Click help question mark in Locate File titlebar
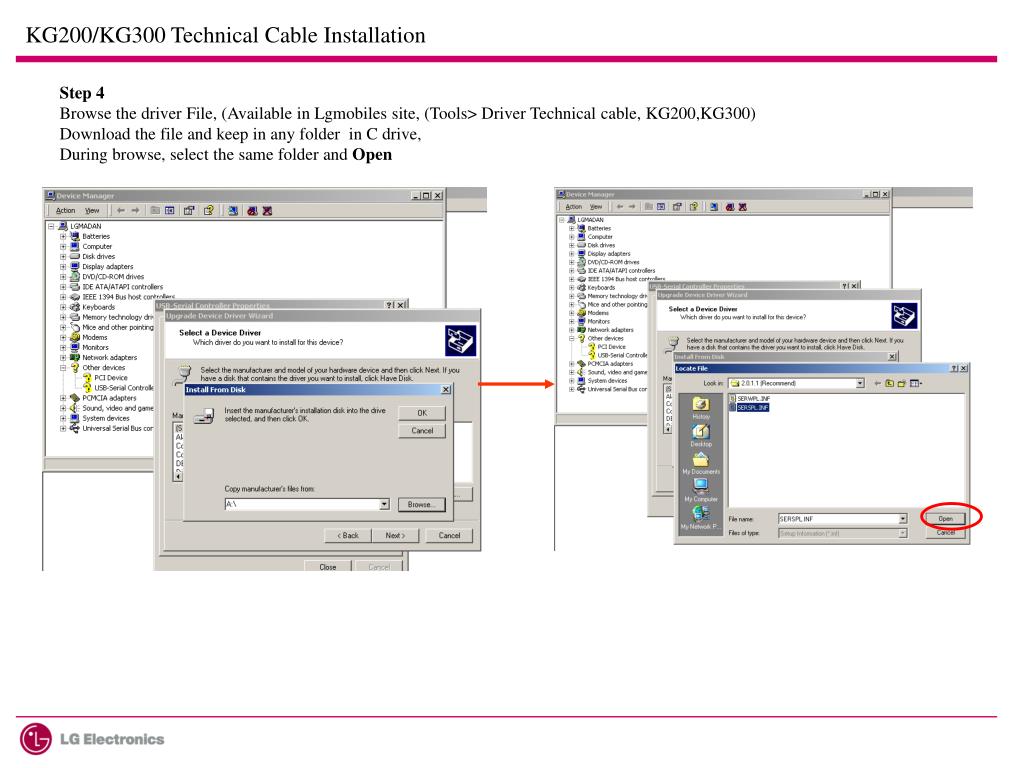Viewport: 1024px width, 768px height. [954, 368]
